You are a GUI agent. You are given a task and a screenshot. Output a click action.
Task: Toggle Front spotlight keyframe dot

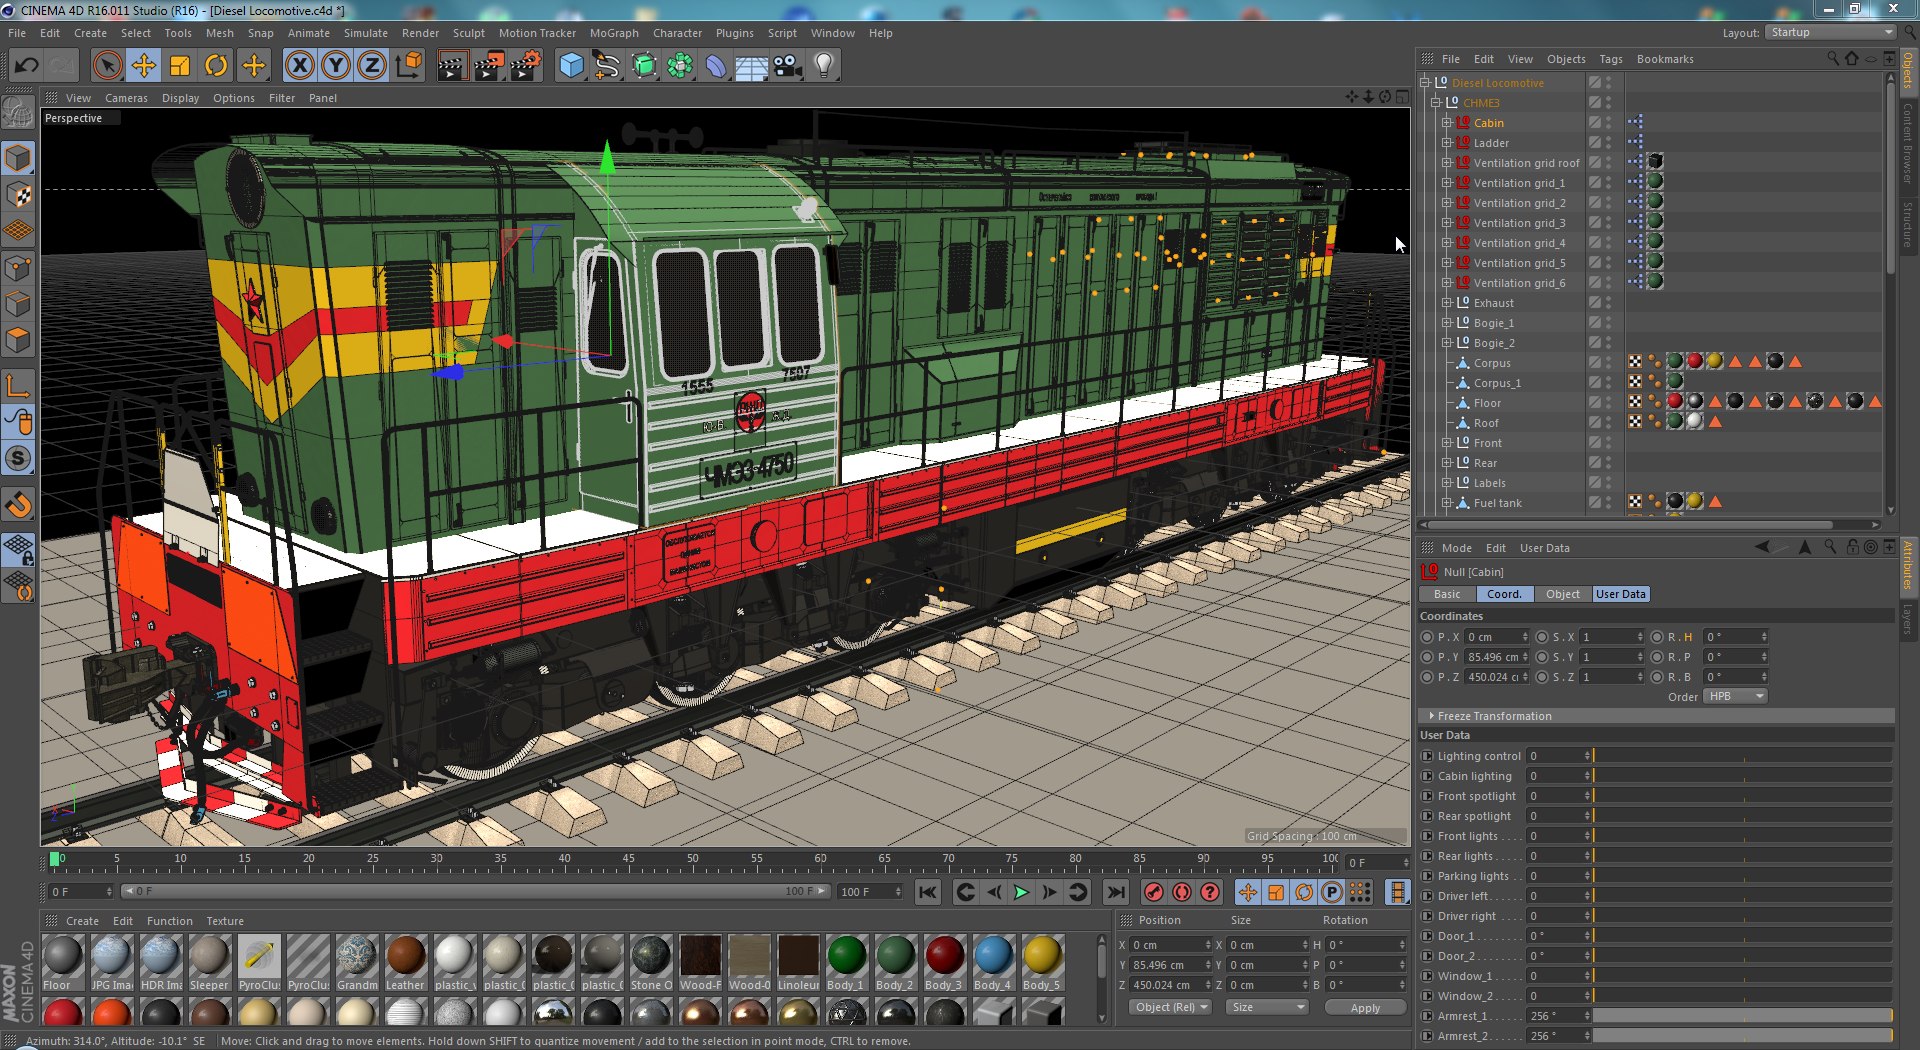click(1427, 796)
